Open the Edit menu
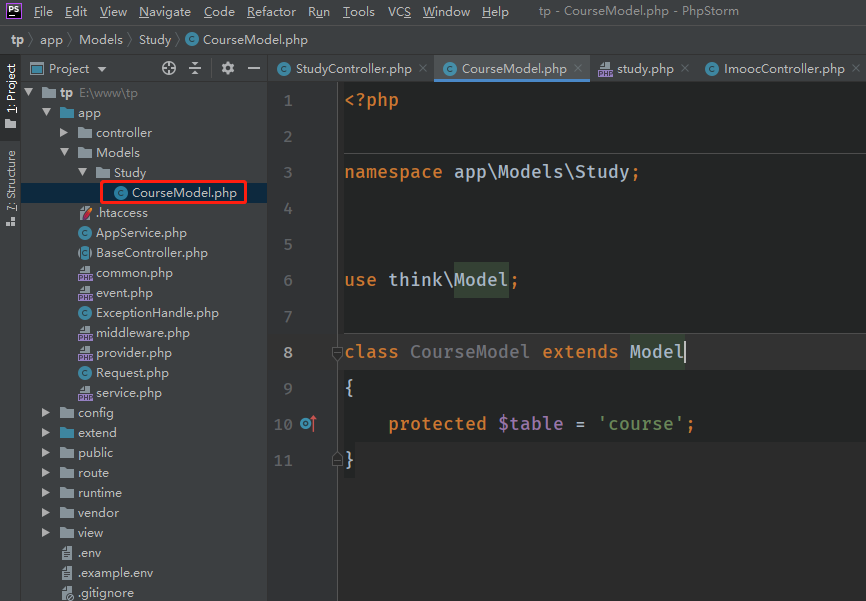 pos(76,12)
